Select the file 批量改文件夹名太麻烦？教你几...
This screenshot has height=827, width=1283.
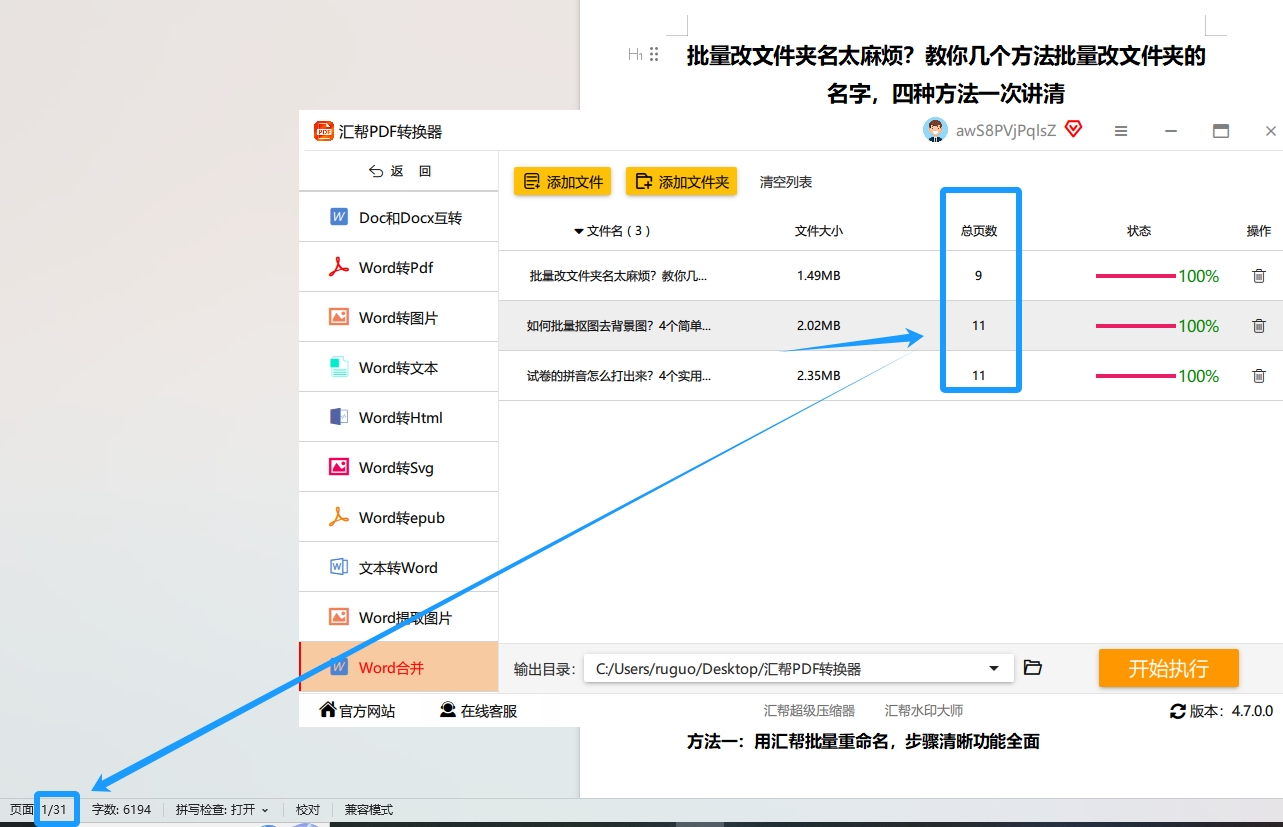[619, 276]
